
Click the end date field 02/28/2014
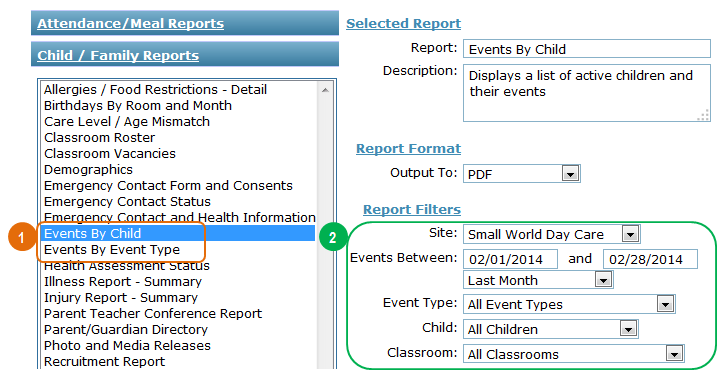(x=650, y=259)
